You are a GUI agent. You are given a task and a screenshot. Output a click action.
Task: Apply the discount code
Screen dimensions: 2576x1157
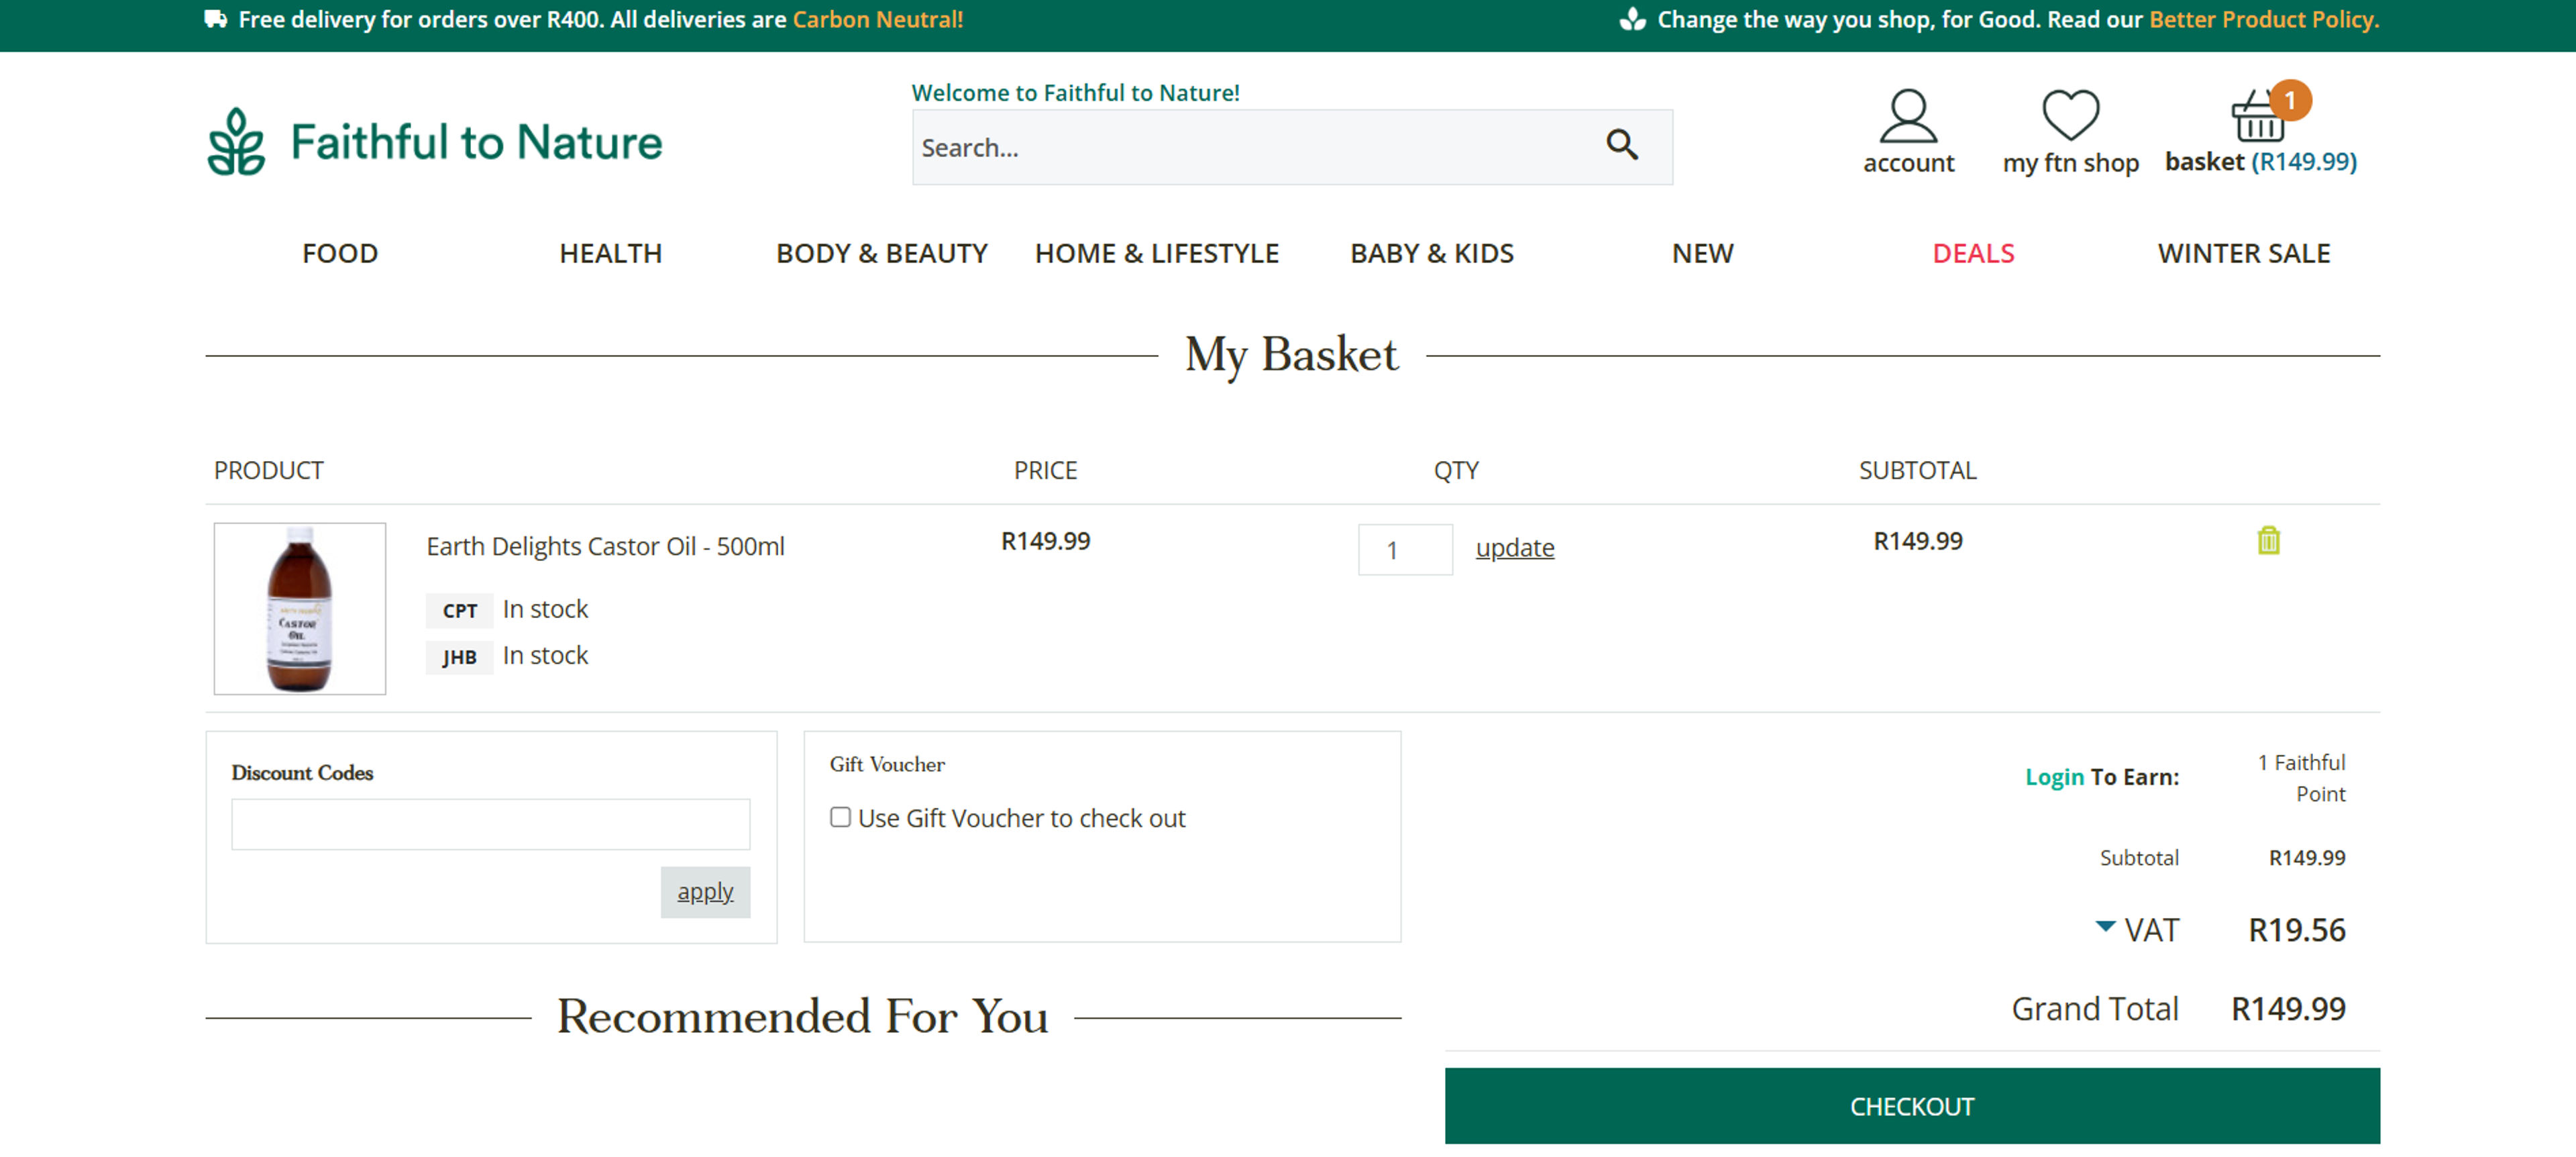(x=705, y=892)
